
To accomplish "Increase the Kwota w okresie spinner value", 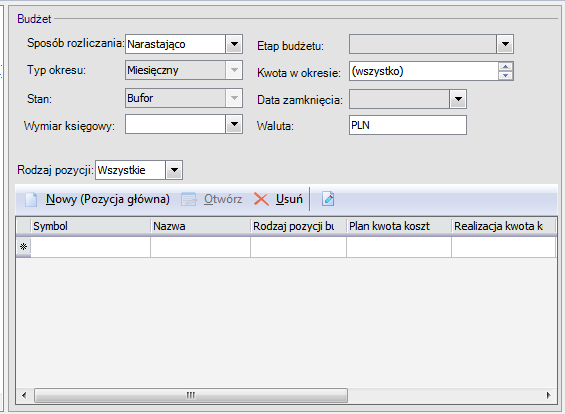I will pyautogui.click(x=506, y=67).
